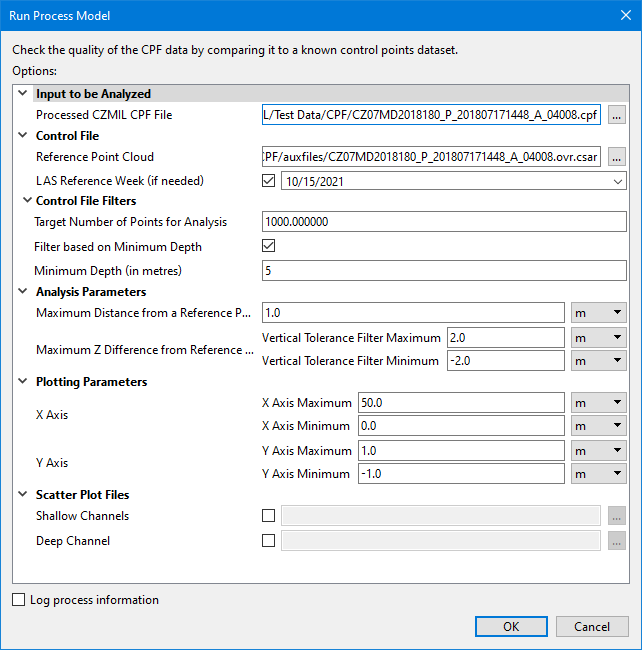Enable Deep Channel scatter plot file
This screenshot has width=642, height=650.
coord(268,541)
